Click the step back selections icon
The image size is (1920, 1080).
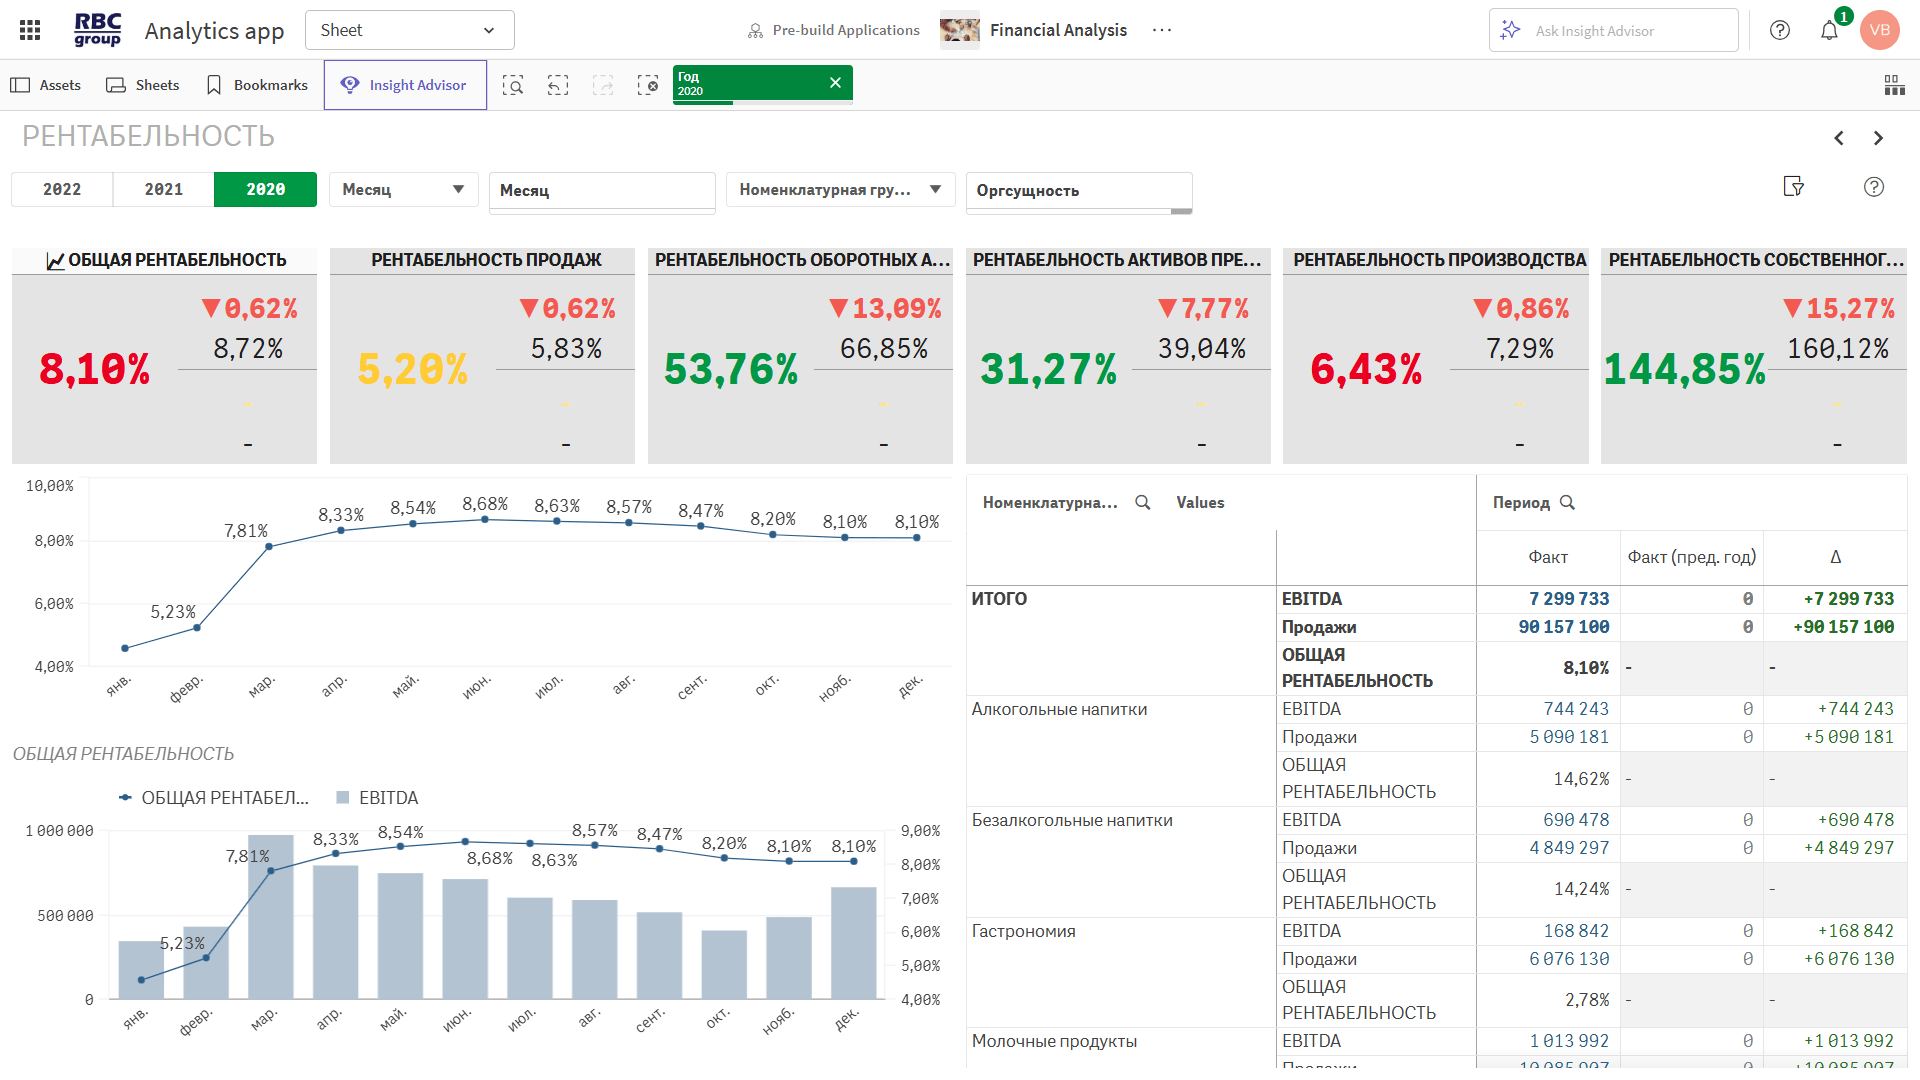click(558, 85)
